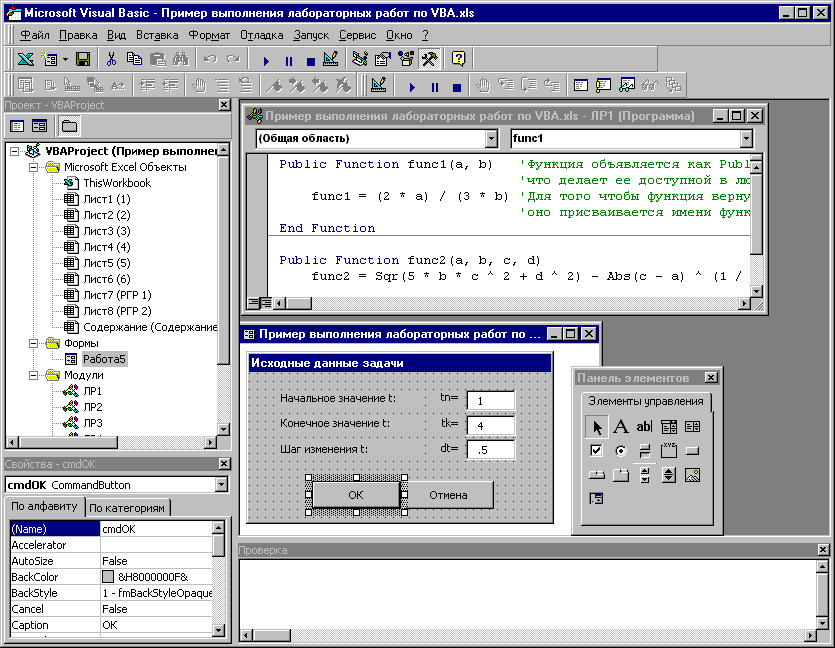Open the Отладка menu
Image resolution: width=835 pixels, height=648 pixels.
pyautogui.click(x=261, y=35)
